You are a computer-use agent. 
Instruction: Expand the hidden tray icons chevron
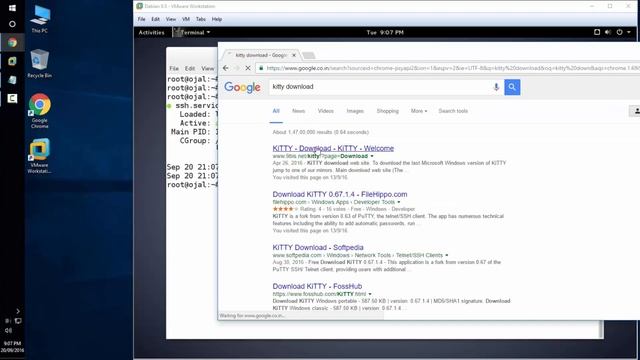coord(18,311)
